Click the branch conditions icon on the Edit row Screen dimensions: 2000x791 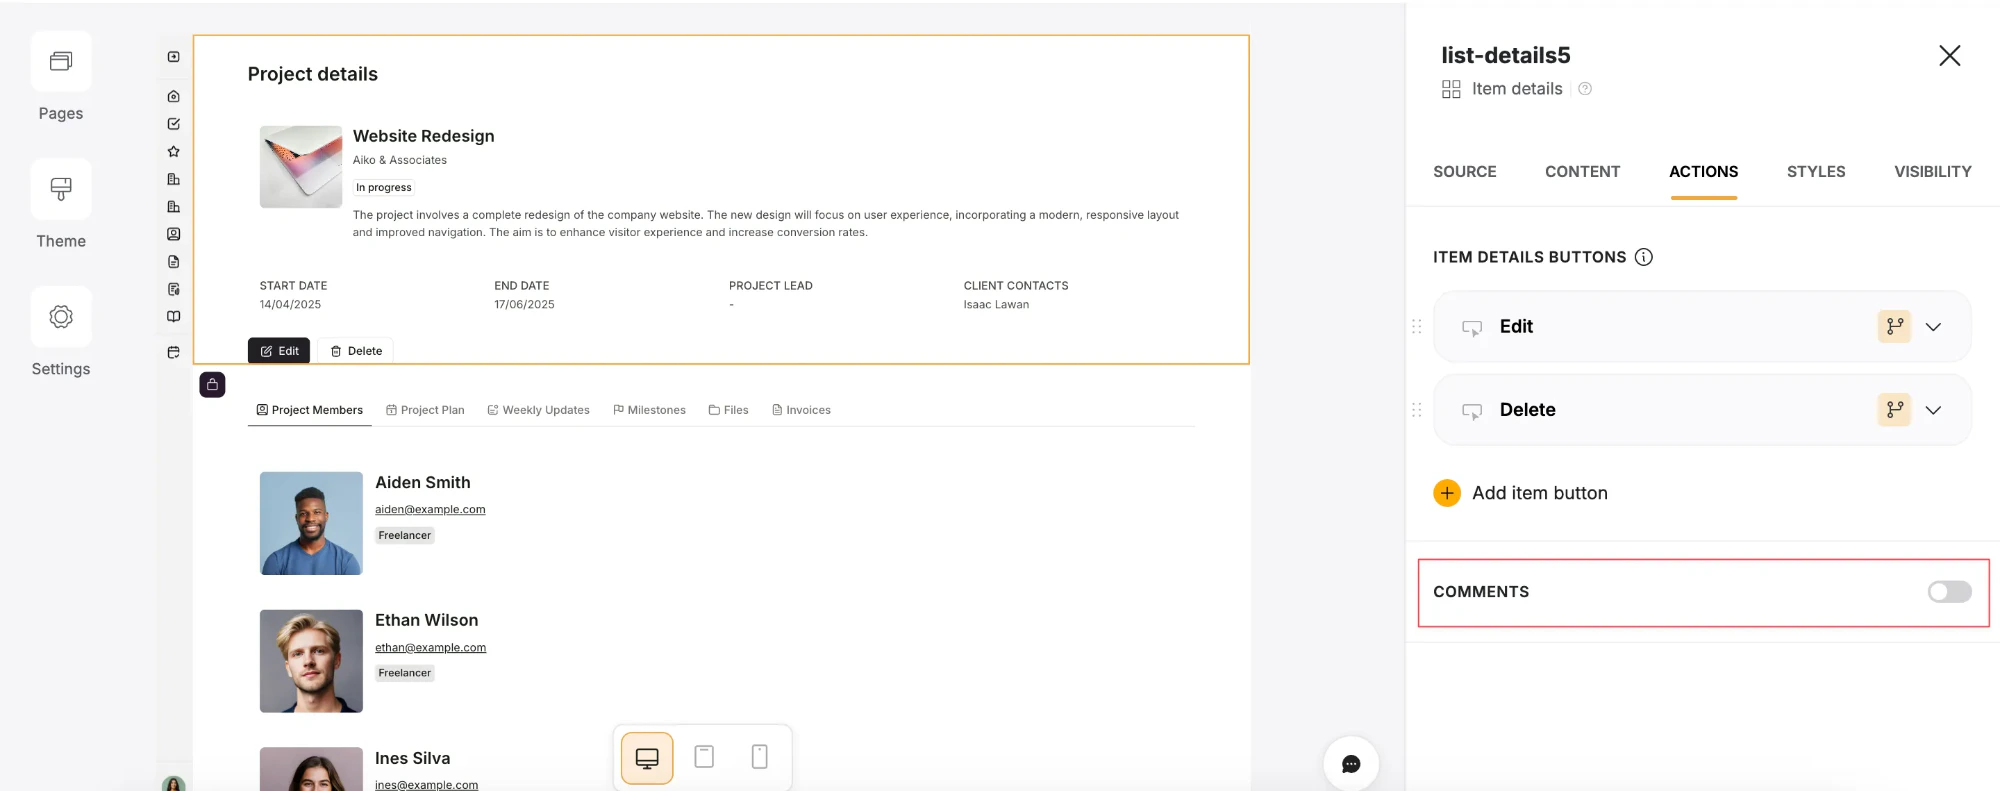pos(1894,327)
